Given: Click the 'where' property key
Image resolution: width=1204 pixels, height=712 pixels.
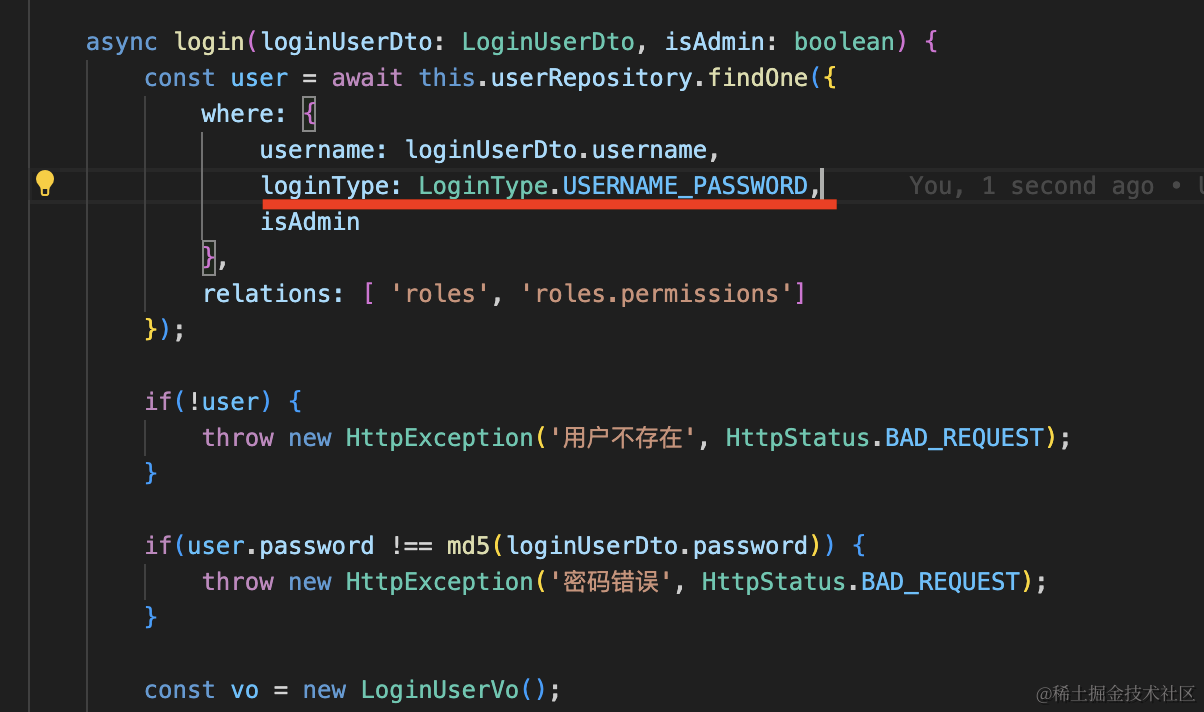Looking at the screenshot, I should [x=237, y=114].
